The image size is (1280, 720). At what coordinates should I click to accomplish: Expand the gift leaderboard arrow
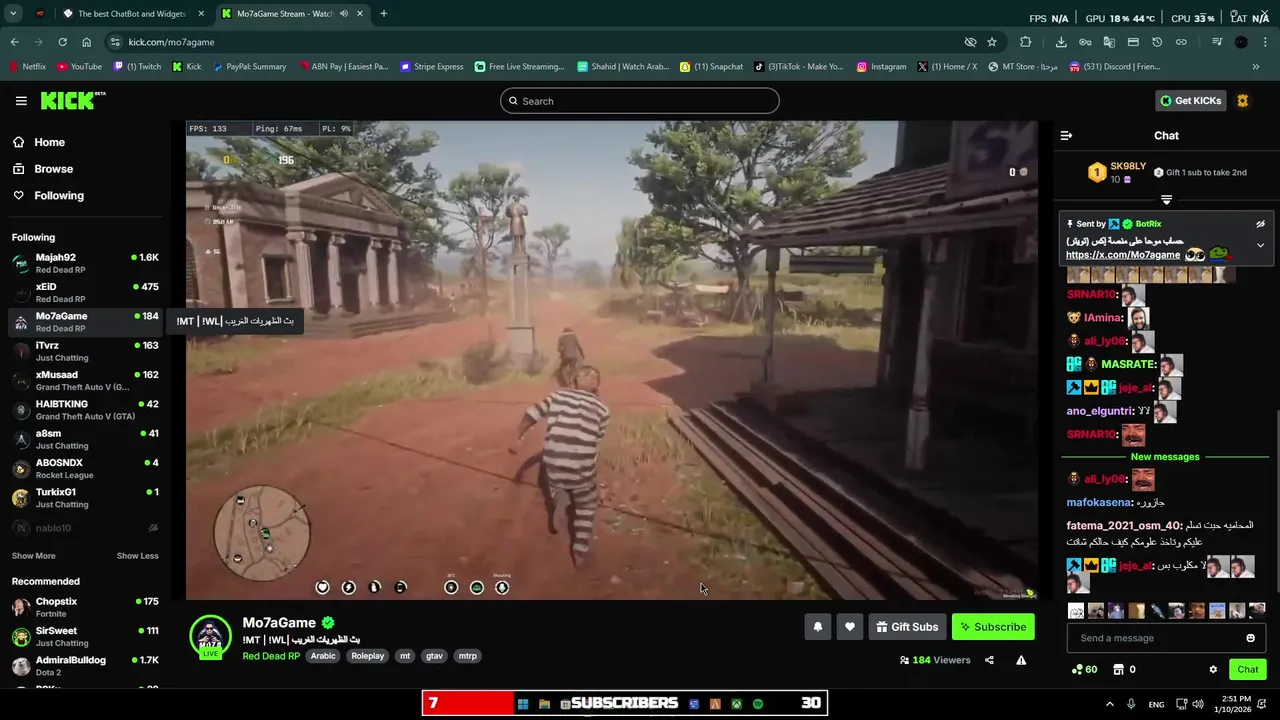coord(1166,200)
